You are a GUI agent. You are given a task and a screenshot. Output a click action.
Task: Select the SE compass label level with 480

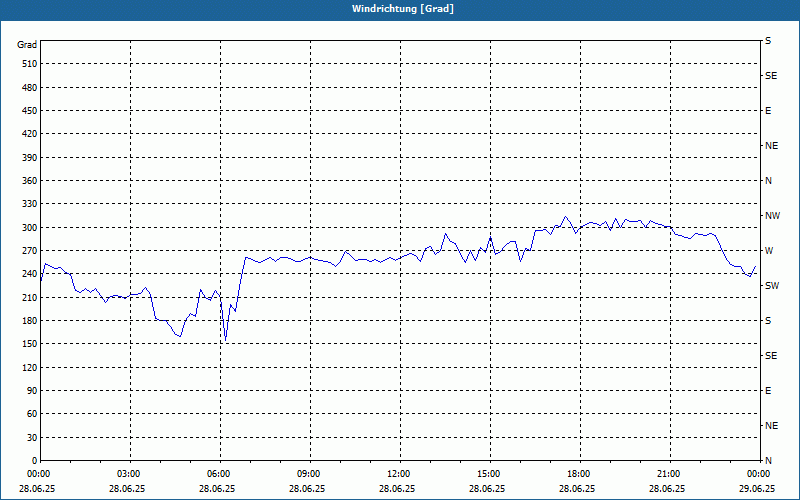tap(771, 76)
